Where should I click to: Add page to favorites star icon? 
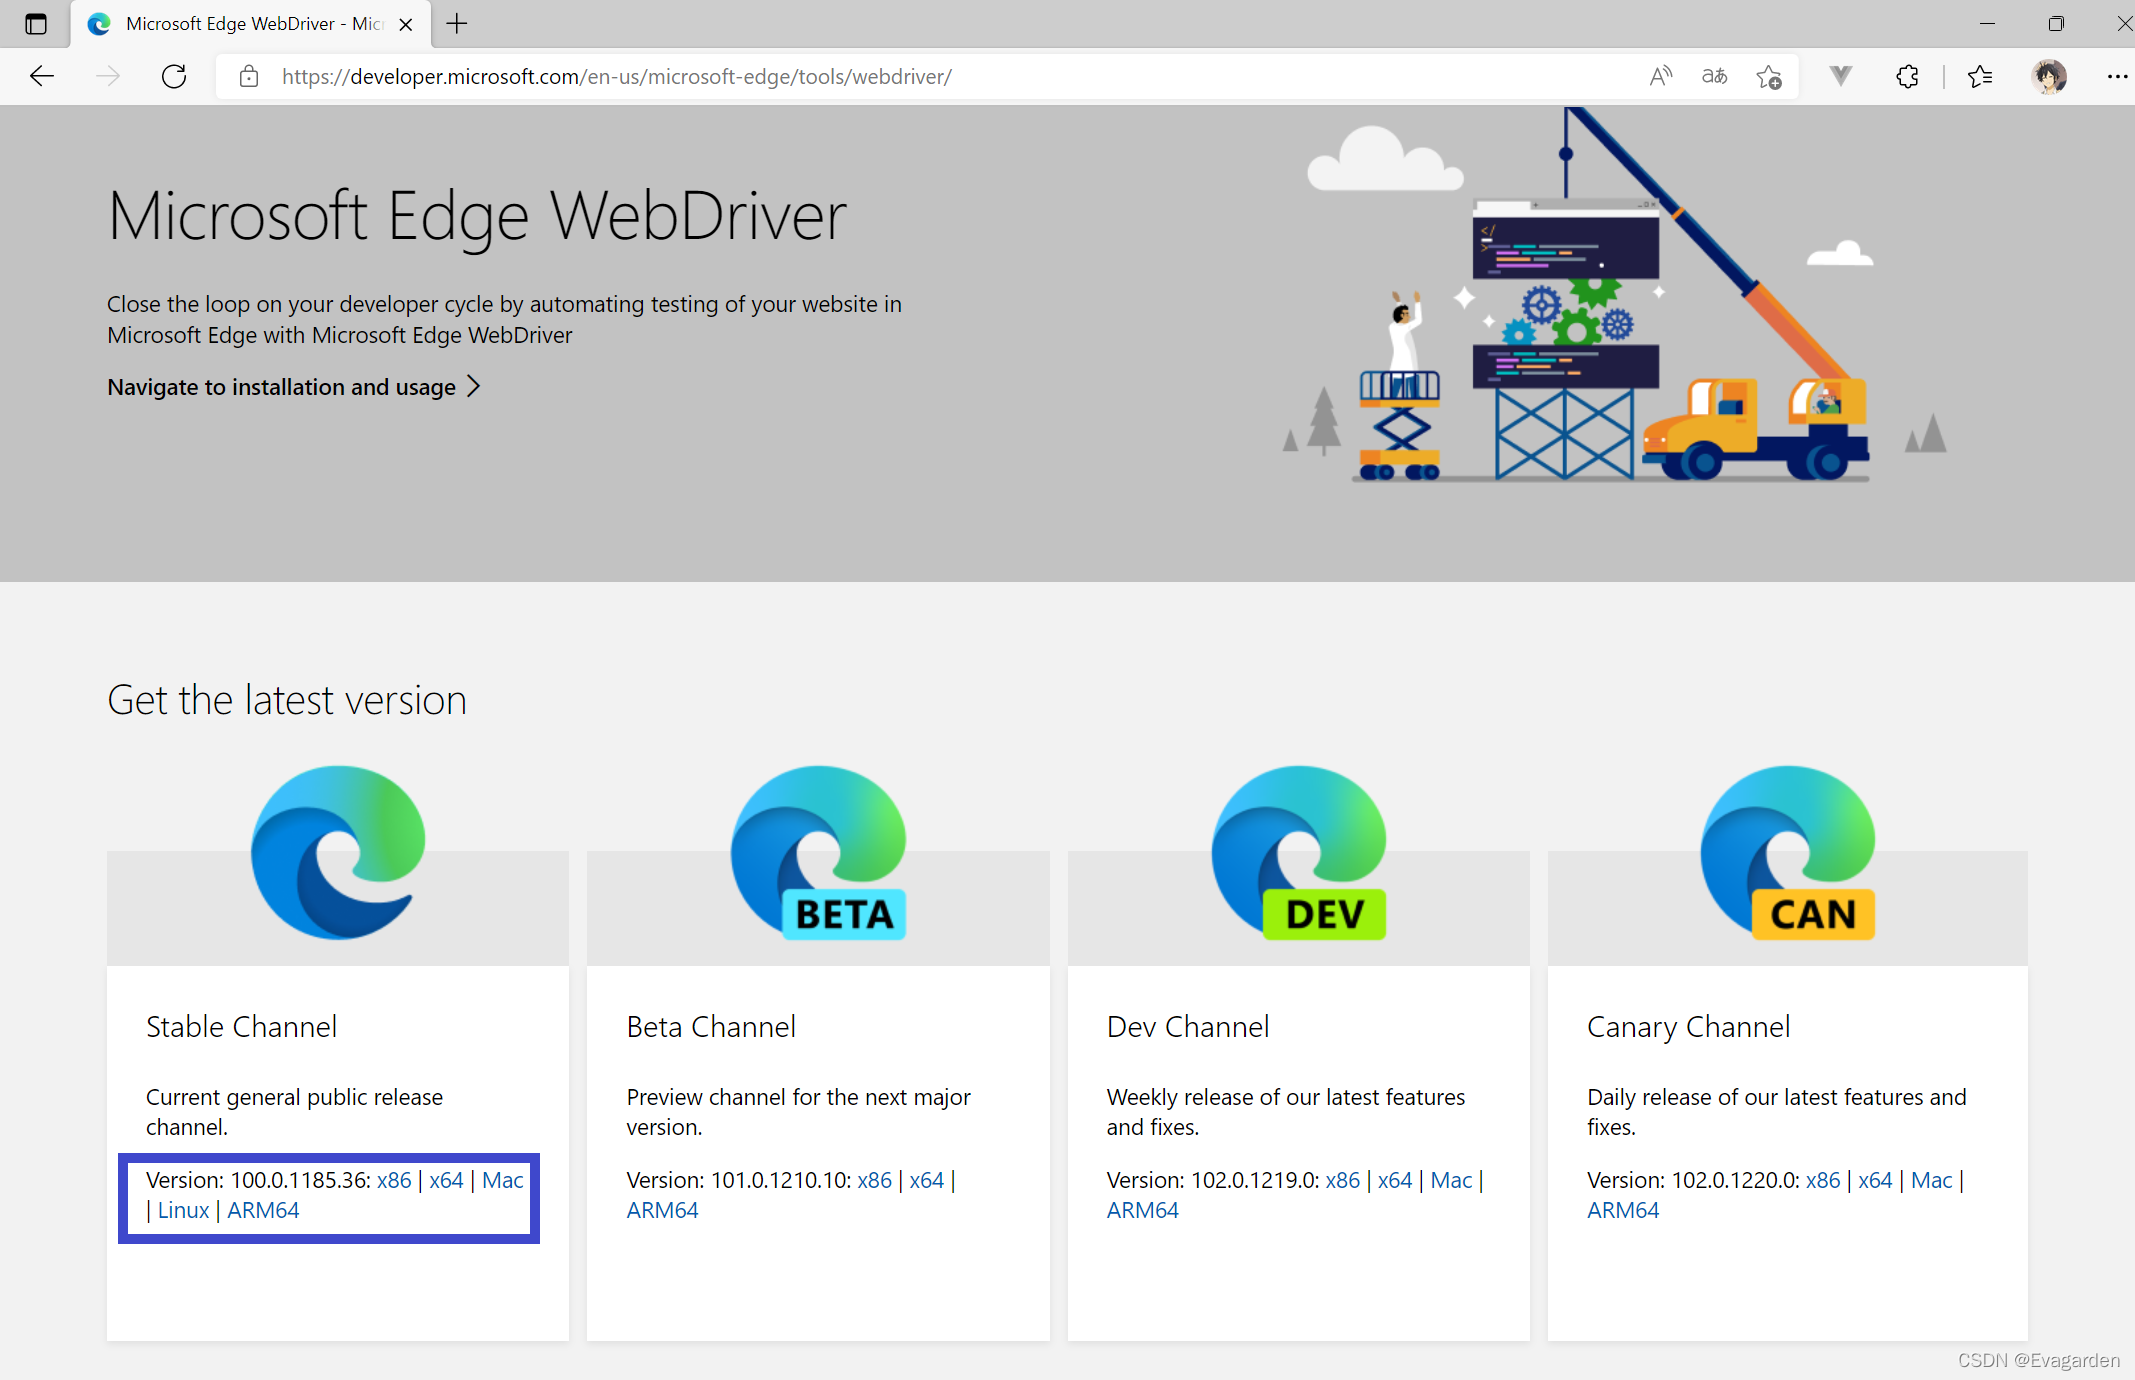pos(1769,76)
